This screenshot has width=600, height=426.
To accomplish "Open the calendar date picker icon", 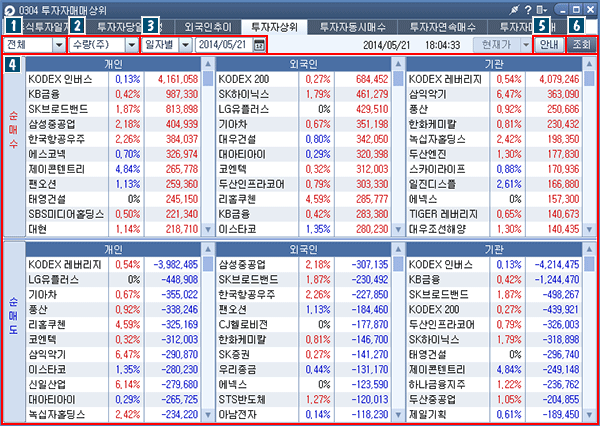I will [259, 45].
